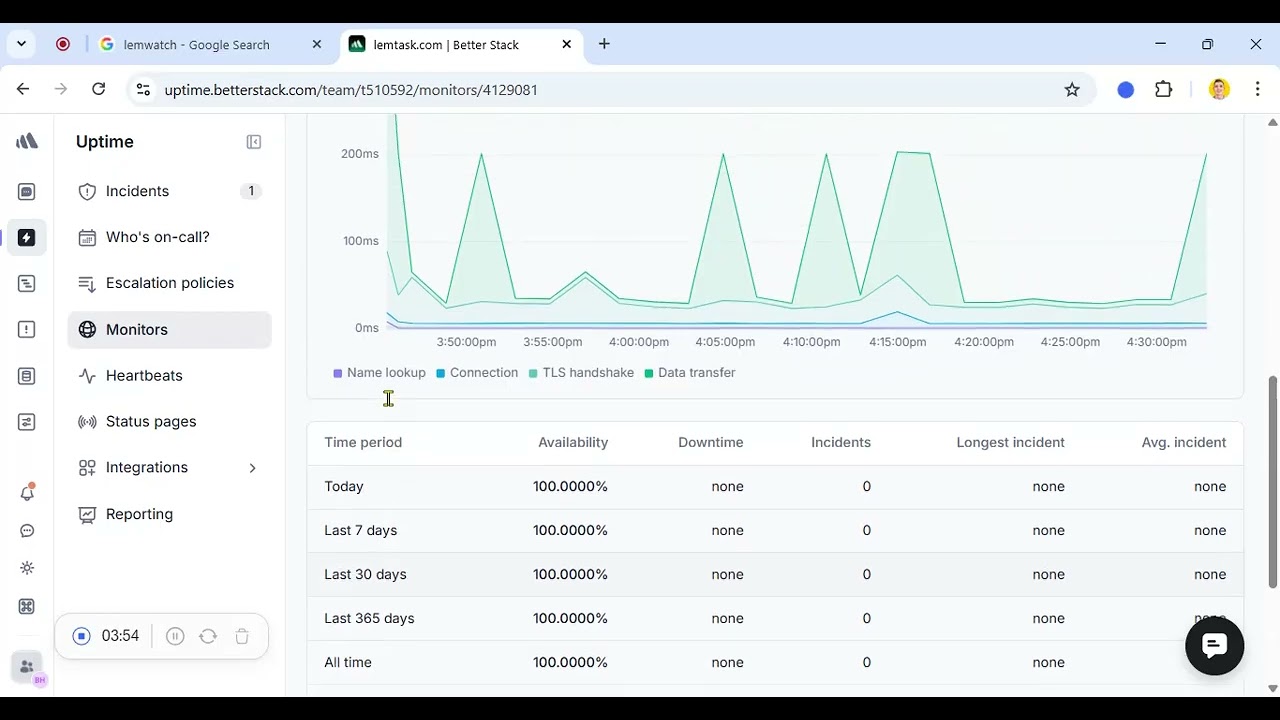Viewport: 1280px width, 720px height.
Task: Click the page vertical scrollbar thumb
Action: point(1272,482)
